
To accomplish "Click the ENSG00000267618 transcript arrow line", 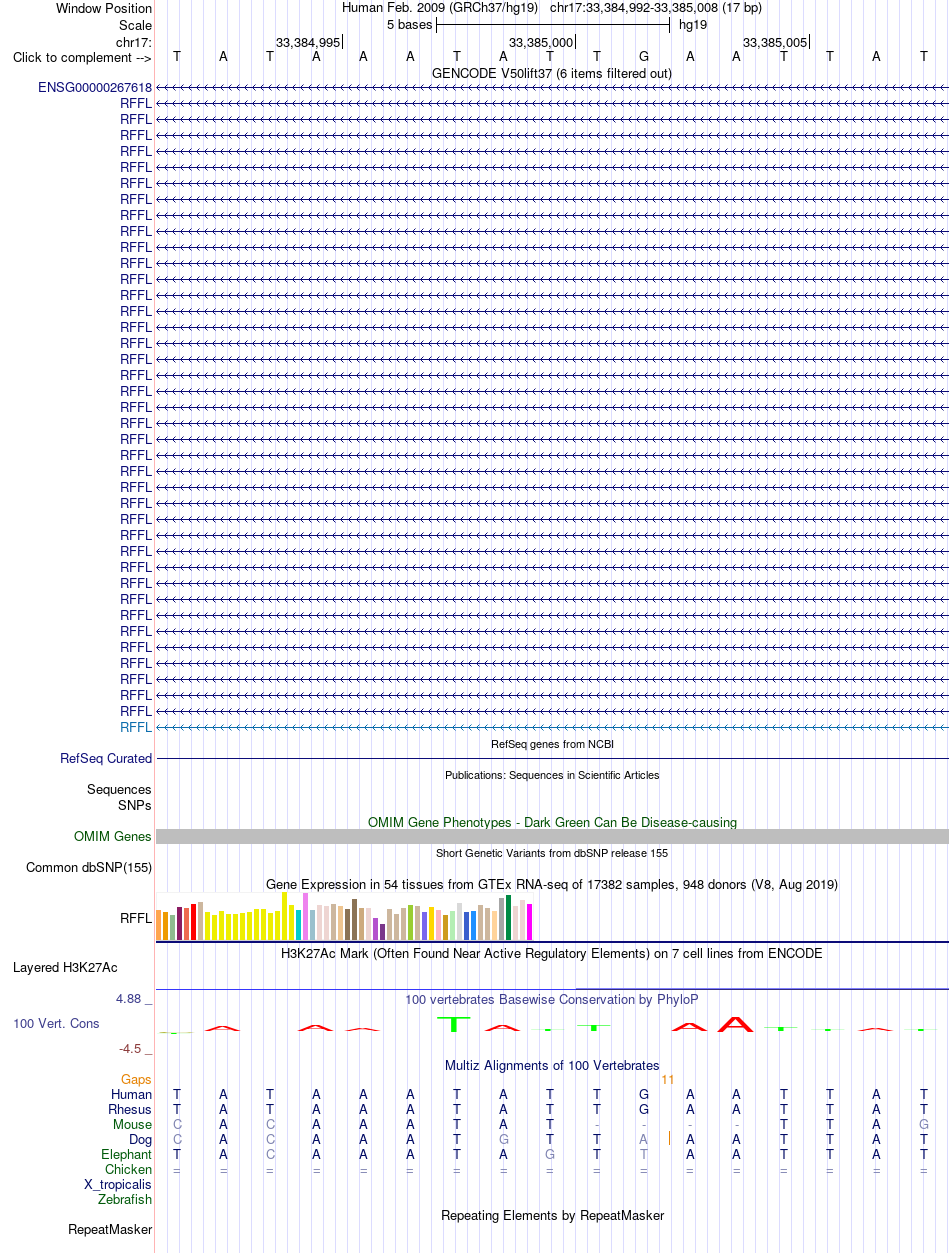I will [x=552, y=88].
